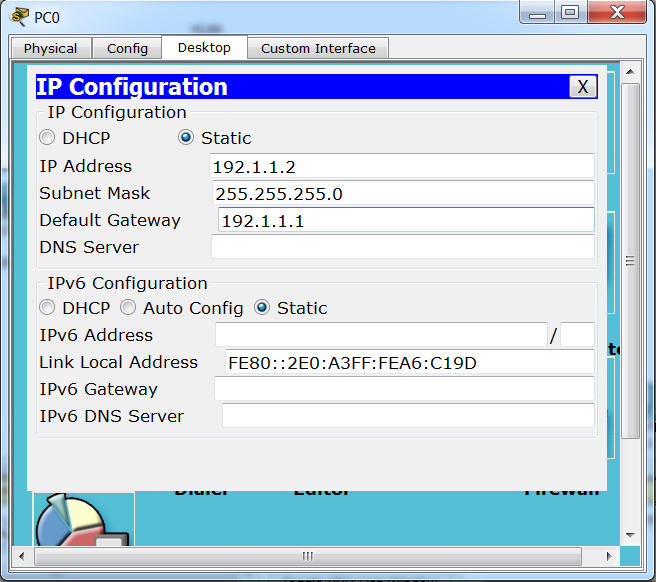656x582 pixels.
Task: Open the Config tab
Action: pyautogui.click(x=127, y=48)
